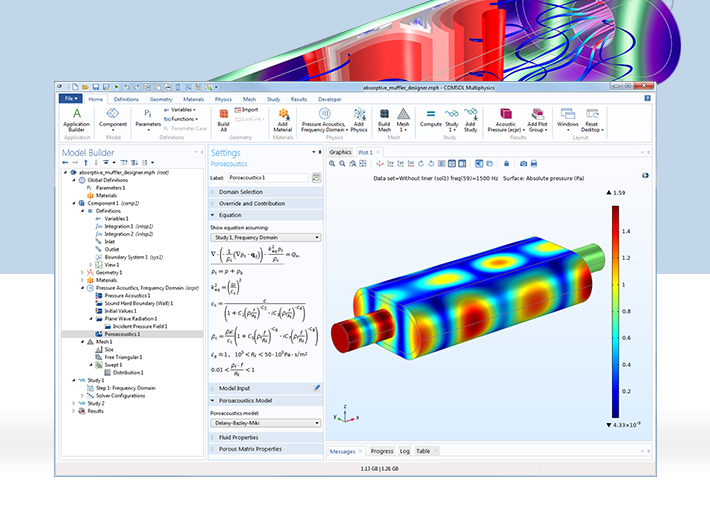Click the save icon in quick access toolbar
The width and height of the screenshot is (710, 523).
(x=96, y=86)
